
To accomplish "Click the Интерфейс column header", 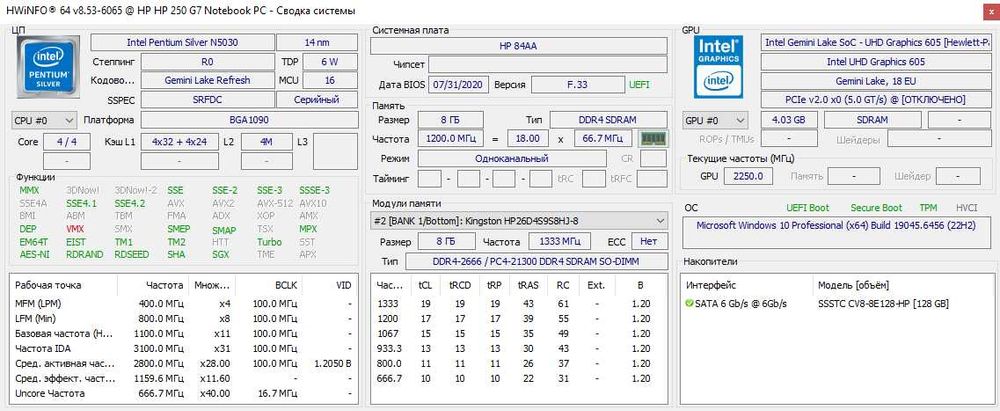I will coord(710,285).
